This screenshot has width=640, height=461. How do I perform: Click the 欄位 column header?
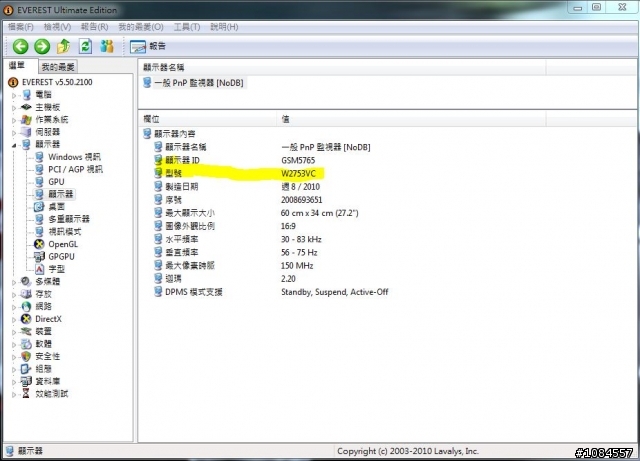click(208, 119)
